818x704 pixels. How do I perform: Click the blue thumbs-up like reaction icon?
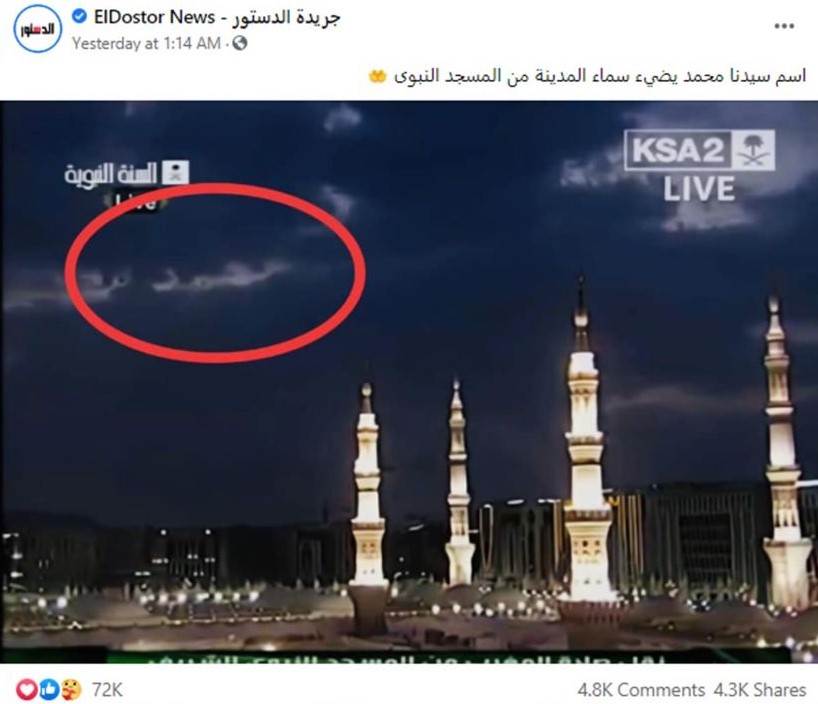coord(49,690)
